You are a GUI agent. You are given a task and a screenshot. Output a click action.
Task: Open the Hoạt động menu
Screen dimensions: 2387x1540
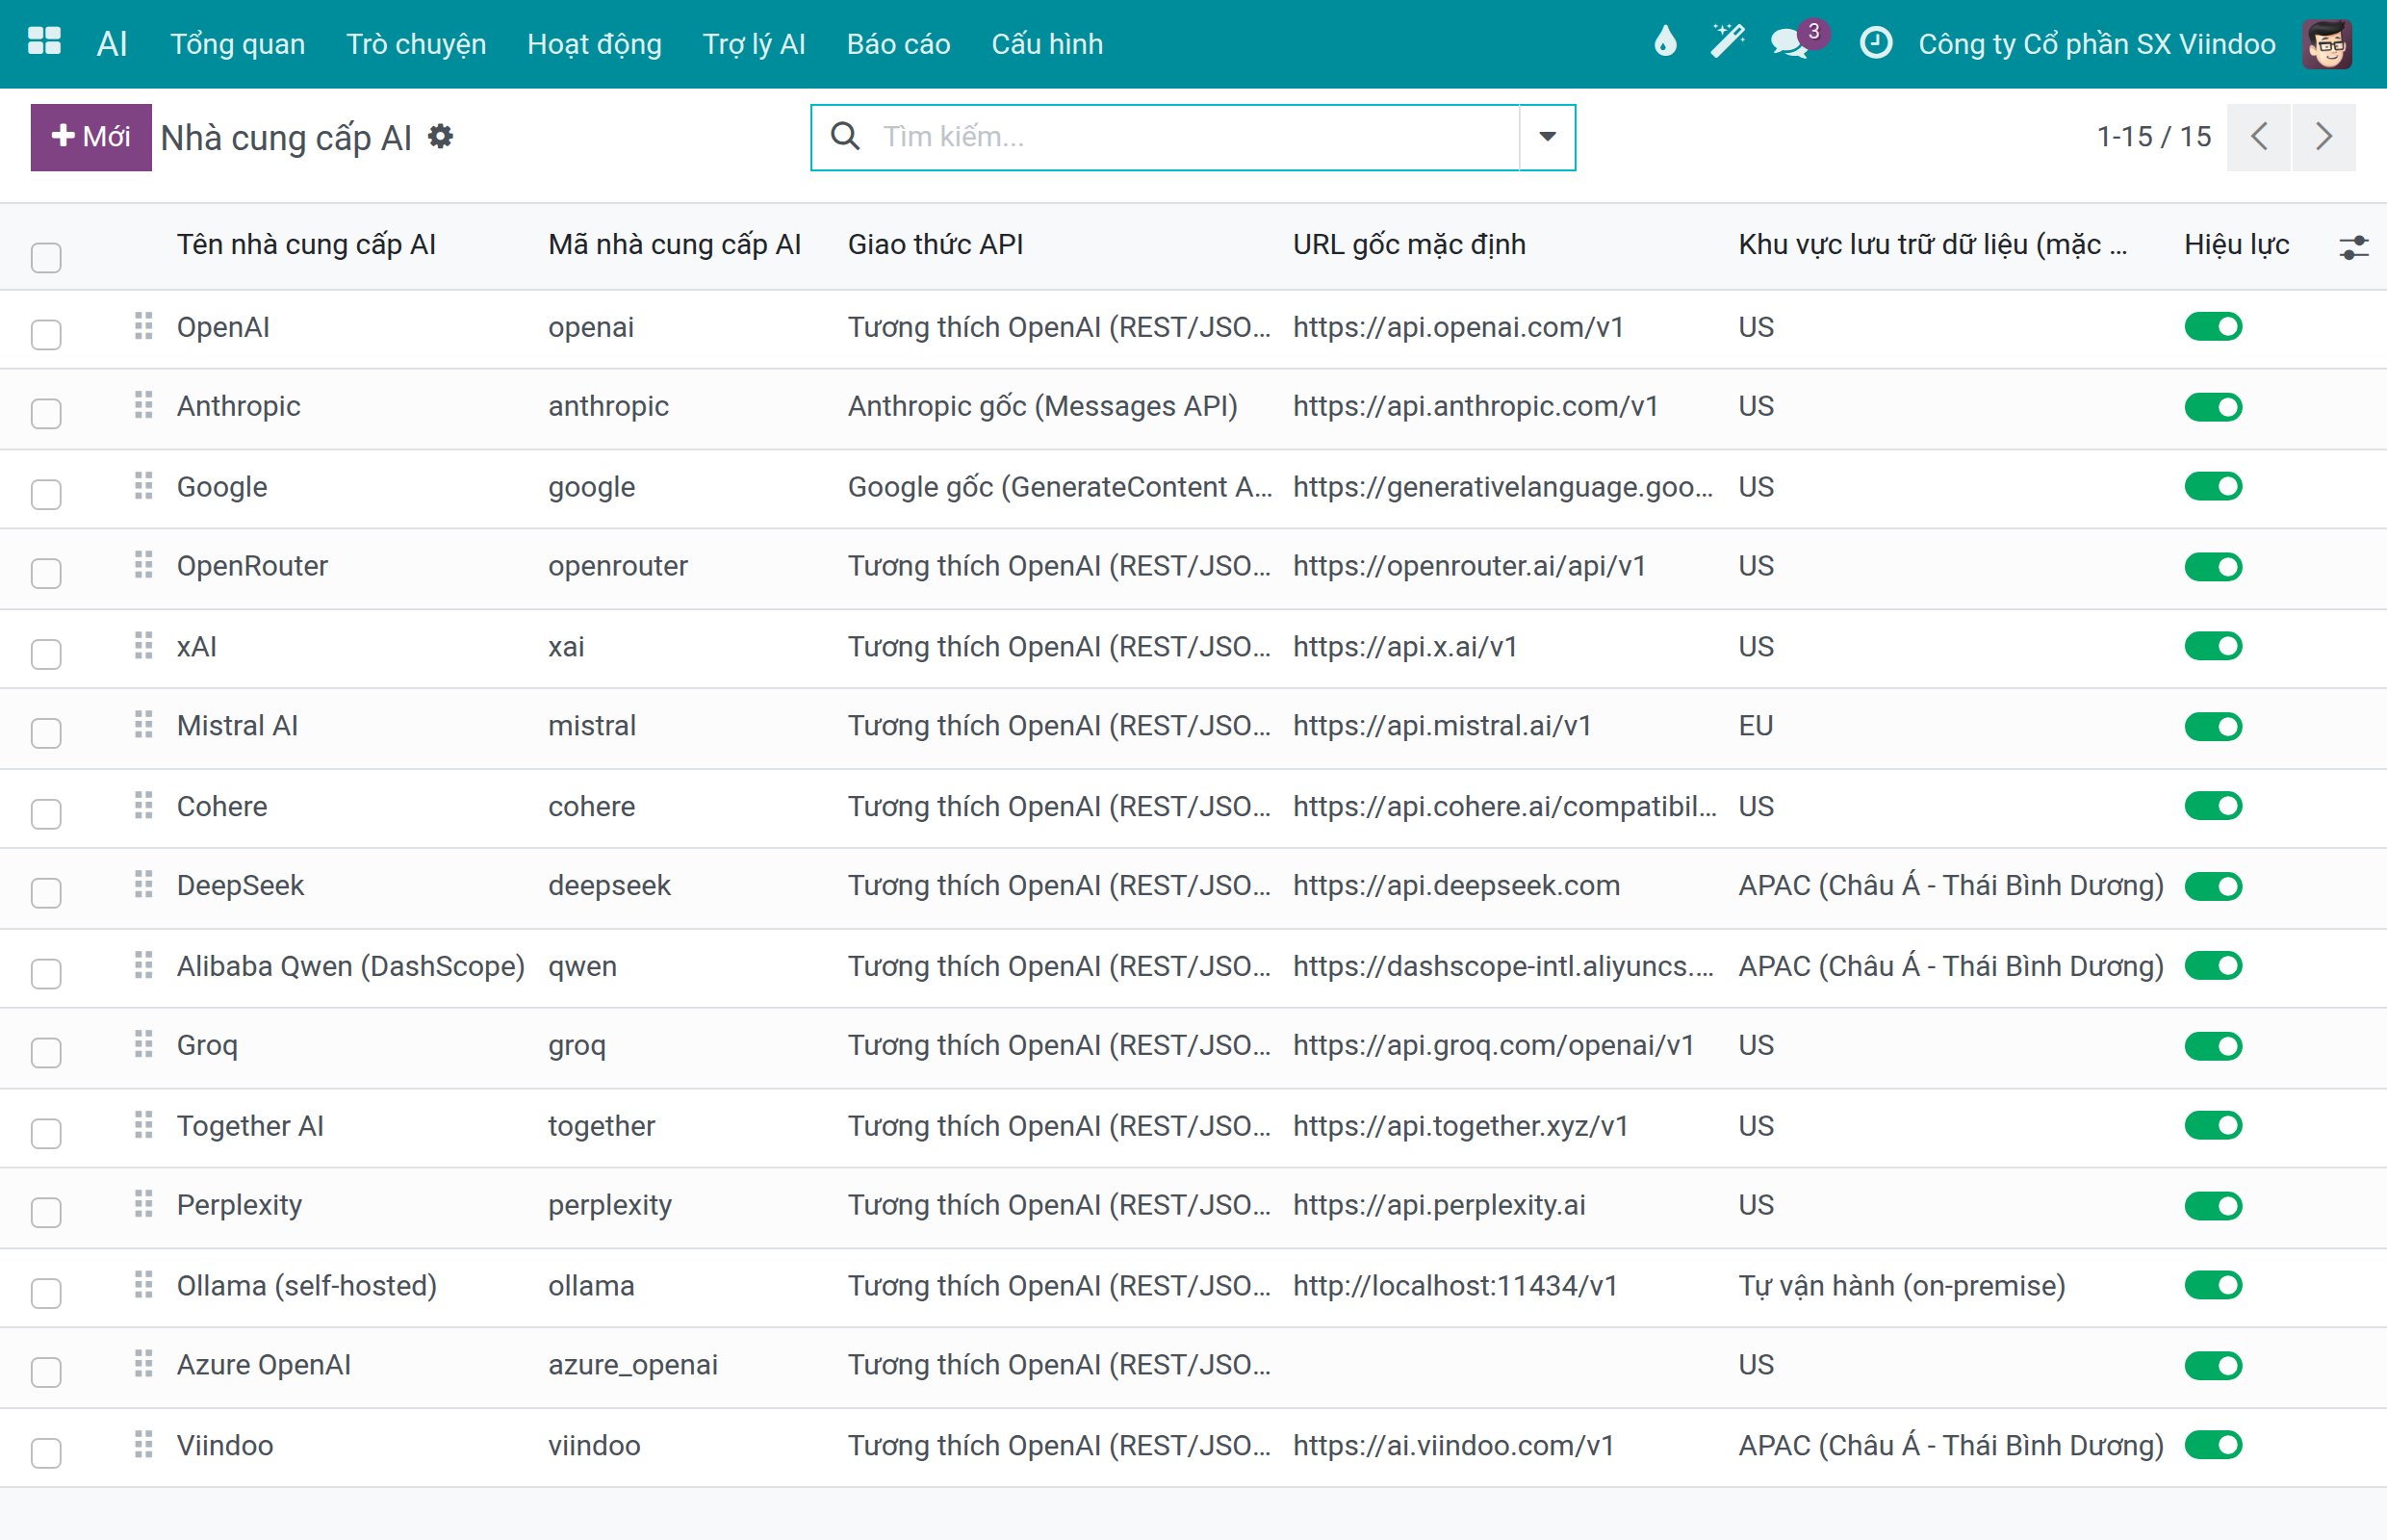tap(594, 44)
